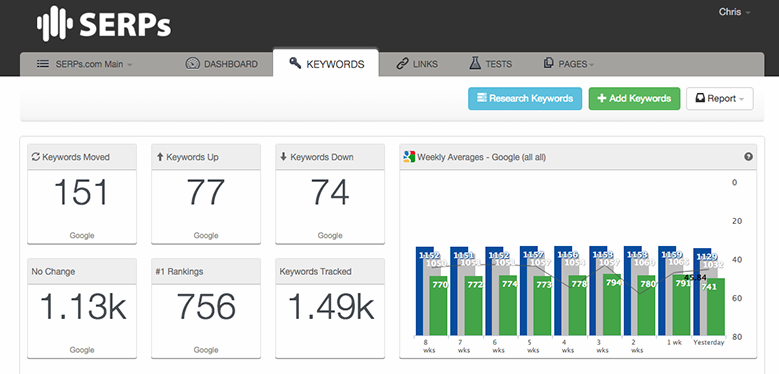Click the No Change card header
The width and height of the screenshot is (779, 374).
pyautogui.click(x=82, y=271)
